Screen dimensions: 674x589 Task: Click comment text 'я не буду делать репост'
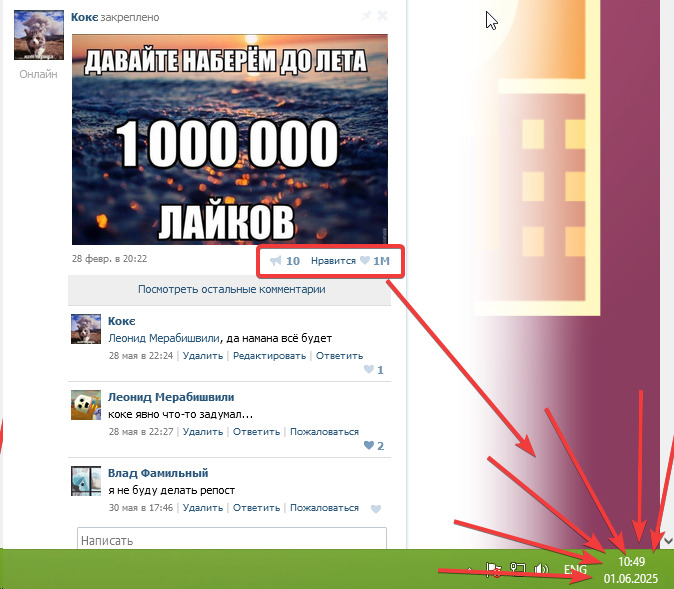[x=172, y=490]
